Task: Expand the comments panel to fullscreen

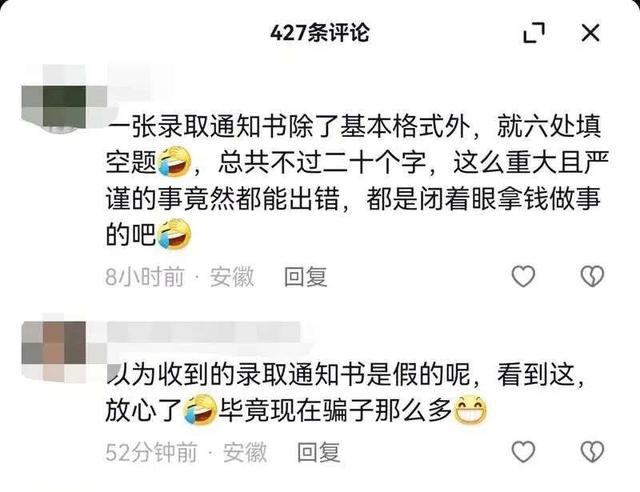Action: pos(534,33)
